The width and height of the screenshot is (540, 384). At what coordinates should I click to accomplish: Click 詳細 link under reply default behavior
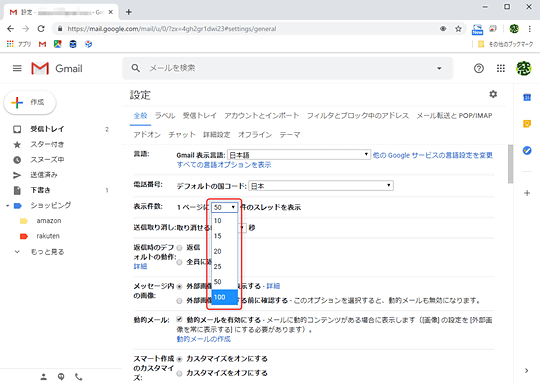pyautogui.click(x=140, y=266)
